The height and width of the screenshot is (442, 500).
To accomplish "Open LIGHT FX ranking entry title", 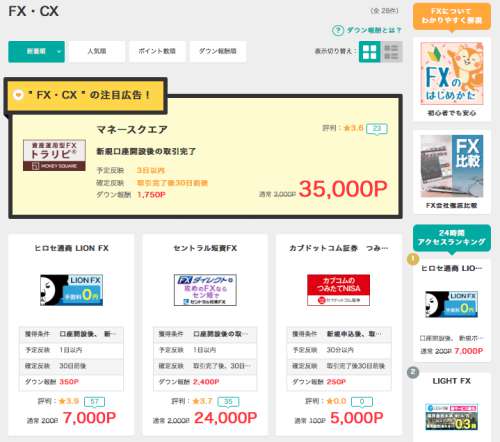I will point(452,381).
